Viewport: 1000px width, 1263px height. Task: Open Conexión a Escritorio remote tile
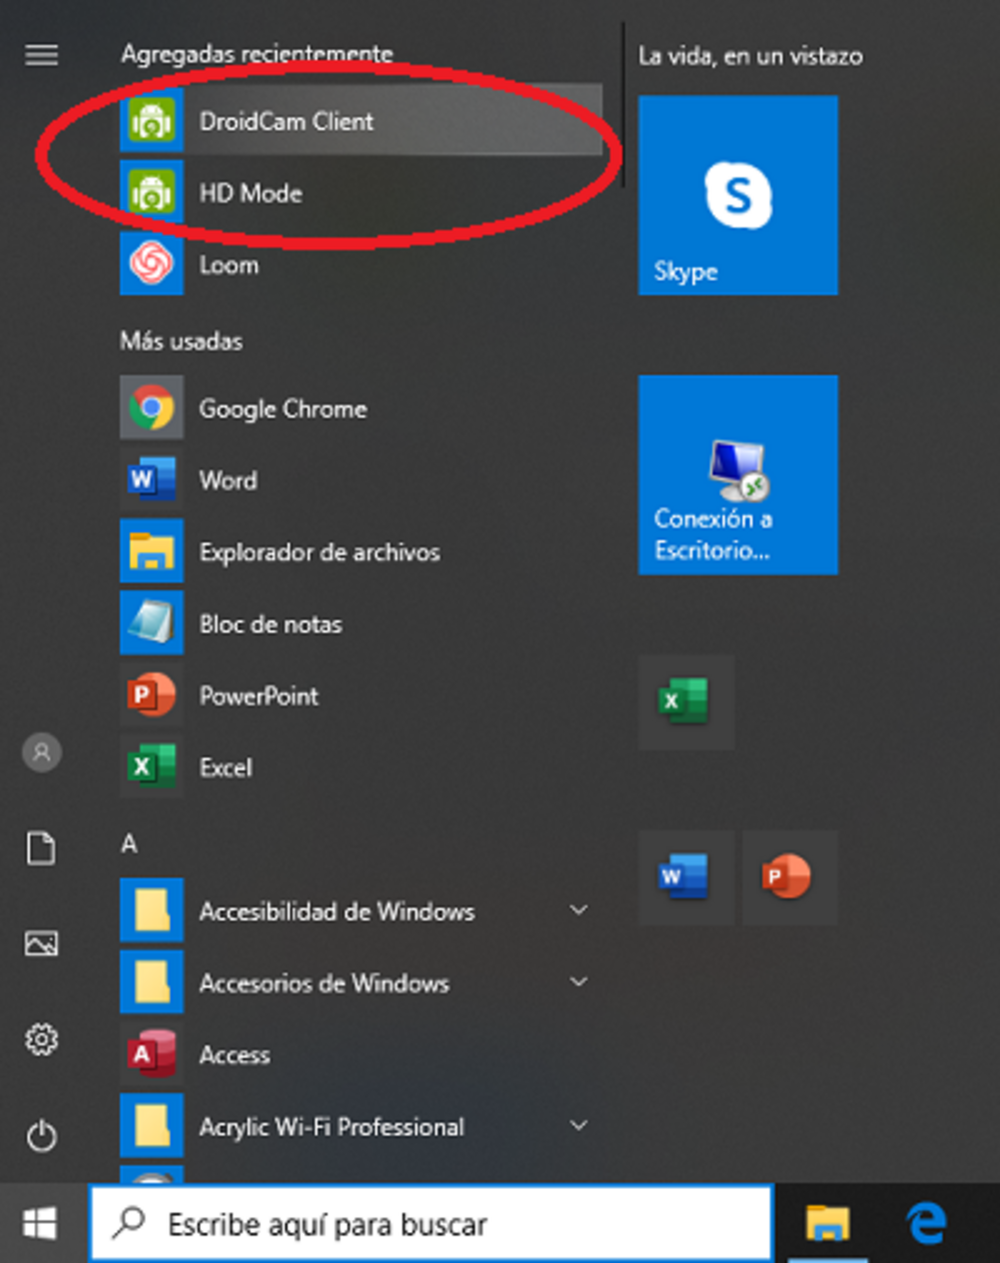(738, 475)
